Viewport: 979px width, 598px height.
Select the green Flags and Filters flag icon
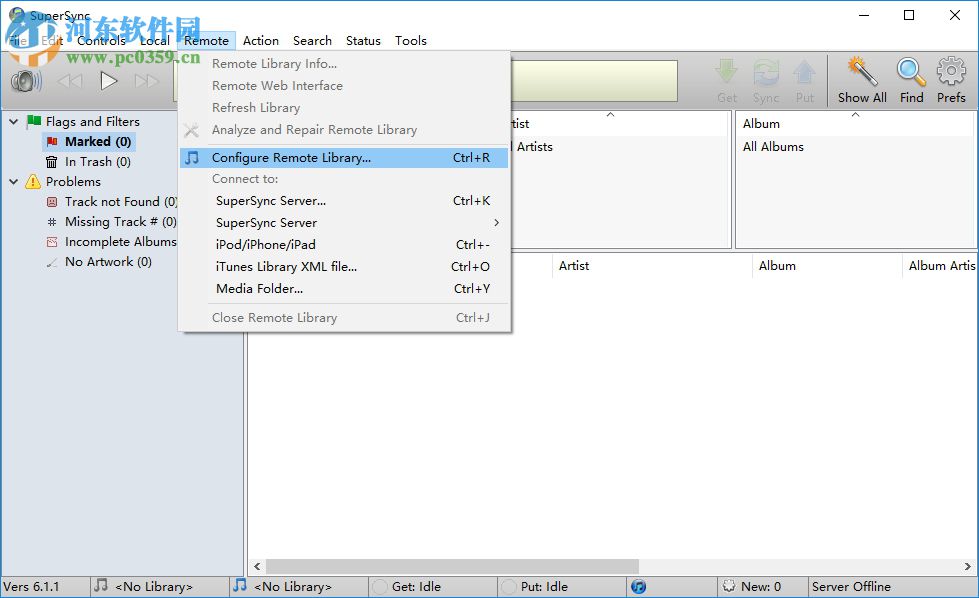pos(34,121)
